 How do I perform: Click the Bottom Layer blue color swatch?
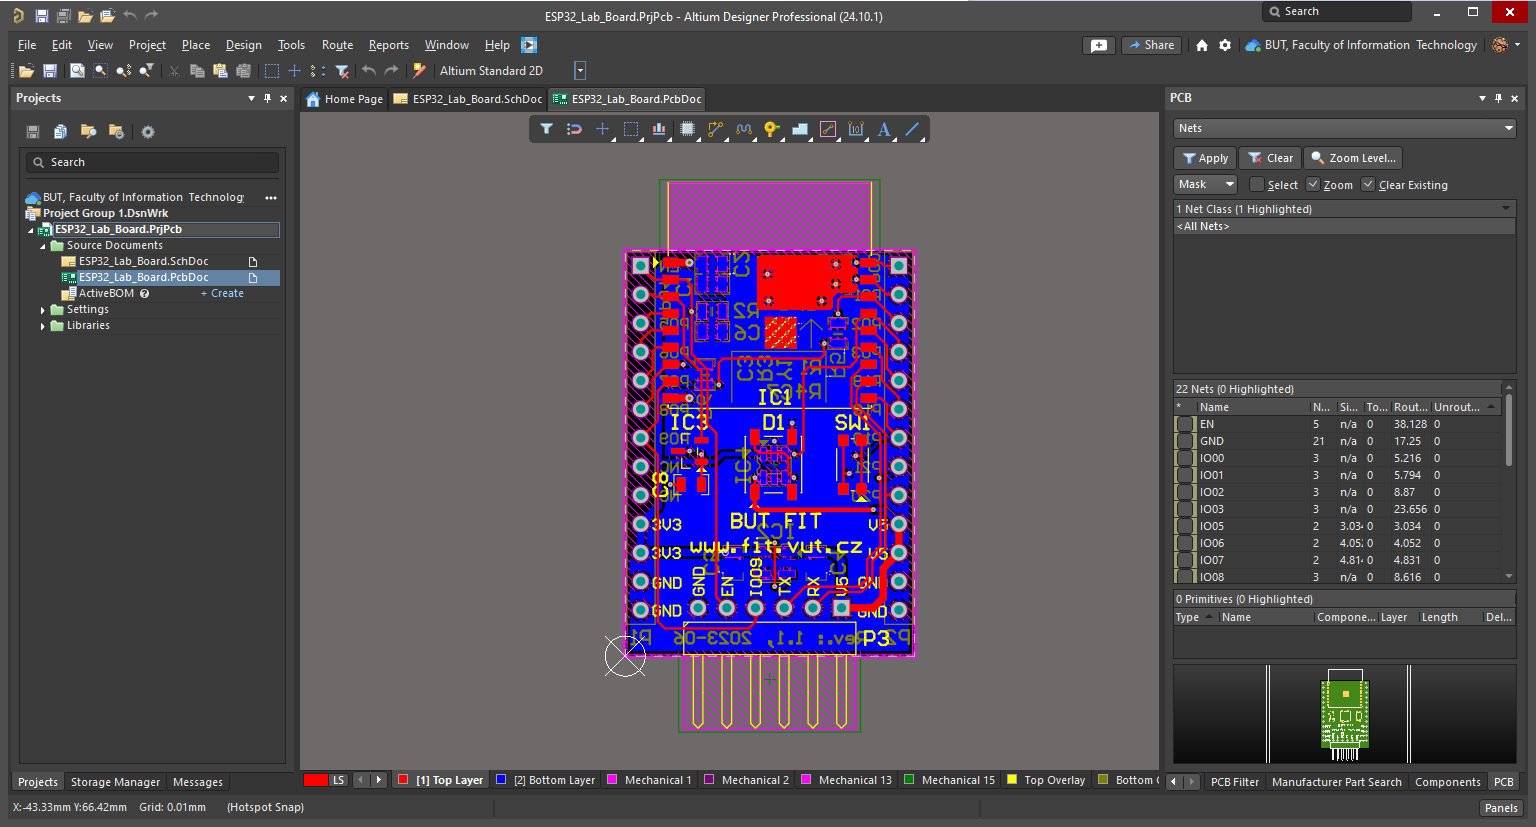coord(501,780)
